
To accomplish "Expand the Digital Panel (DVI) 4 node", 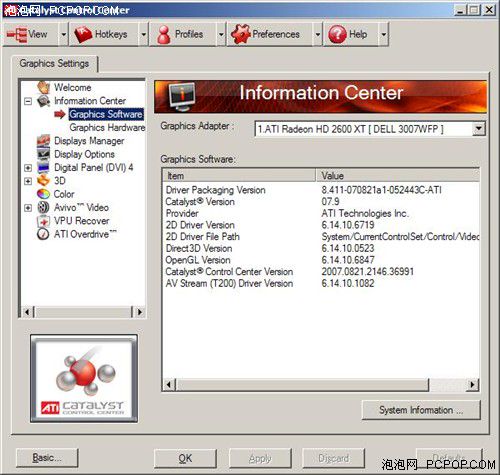I will (x=28, y=168).
